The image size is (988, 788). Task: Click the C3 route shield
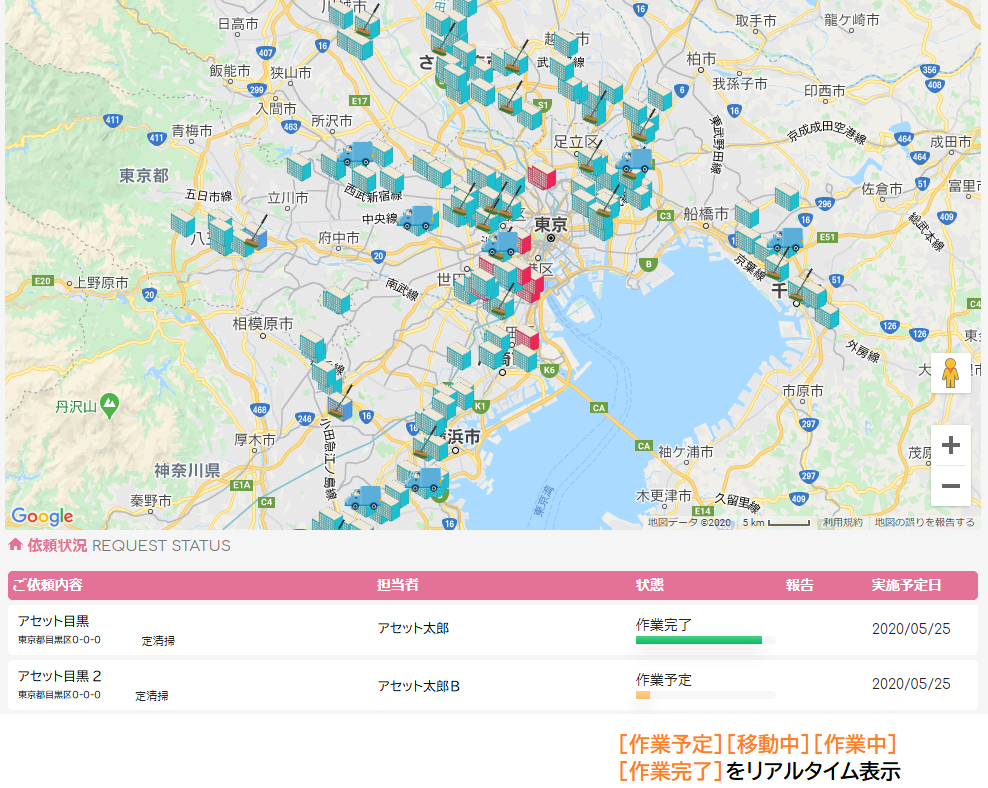pos(665,215)
